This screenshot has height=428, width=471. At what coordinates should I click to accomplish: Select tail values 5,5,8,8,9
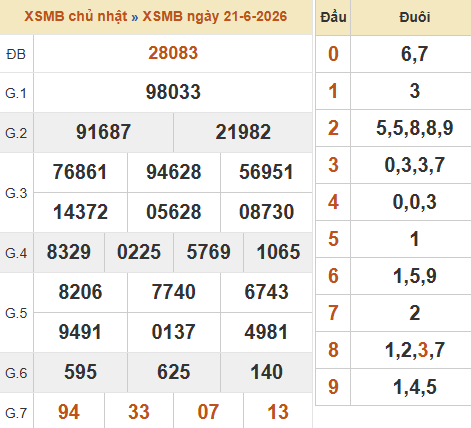tap(415, 128)
